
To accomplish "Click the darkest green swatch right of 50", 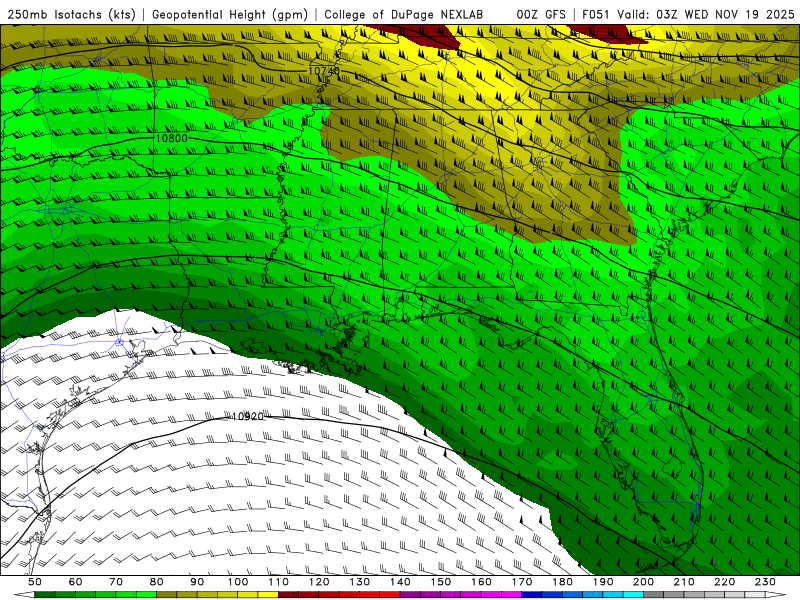I will point(44,595).
